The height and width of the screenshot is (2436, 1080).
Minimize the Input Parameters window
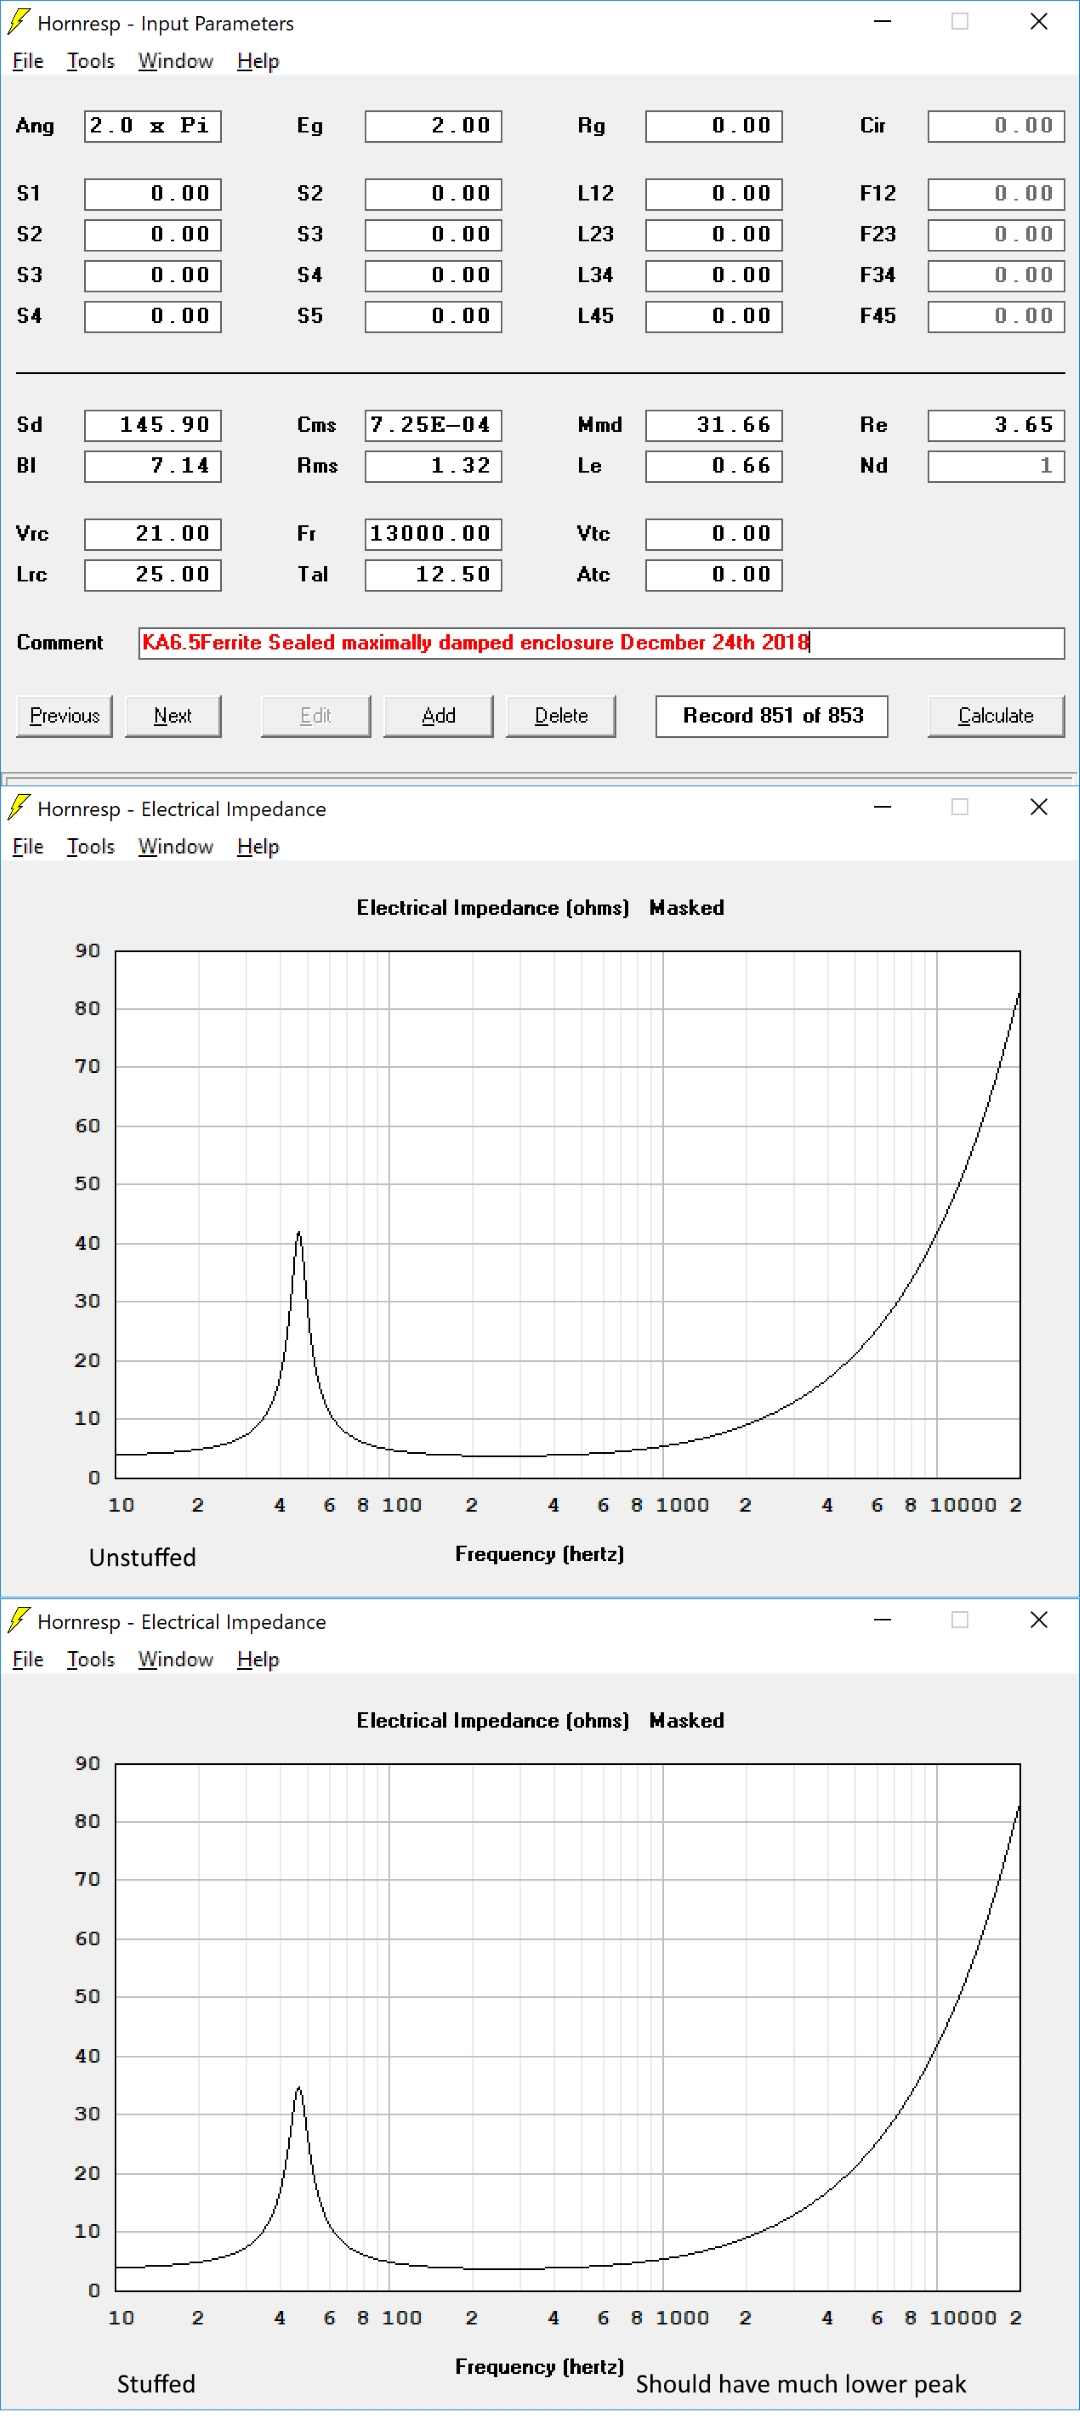tap(882, 21)
